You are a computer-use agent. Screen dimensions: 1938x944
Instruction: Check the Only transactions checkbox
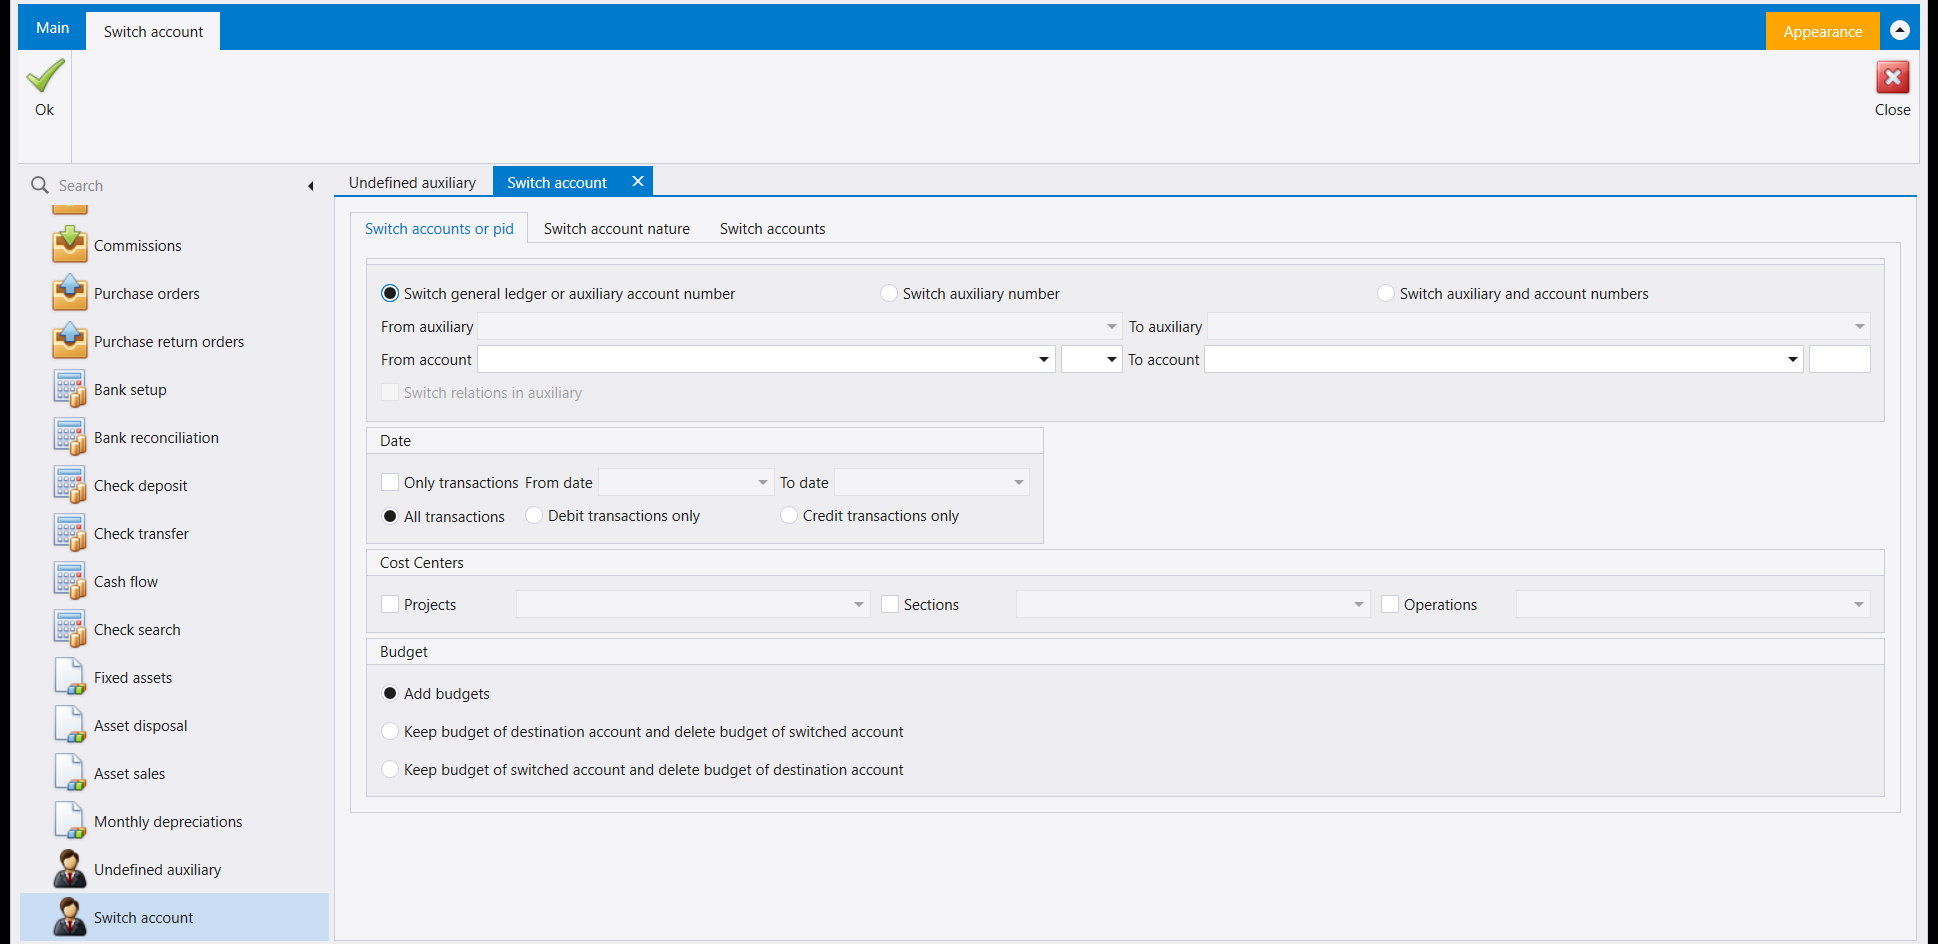(390, 482)
